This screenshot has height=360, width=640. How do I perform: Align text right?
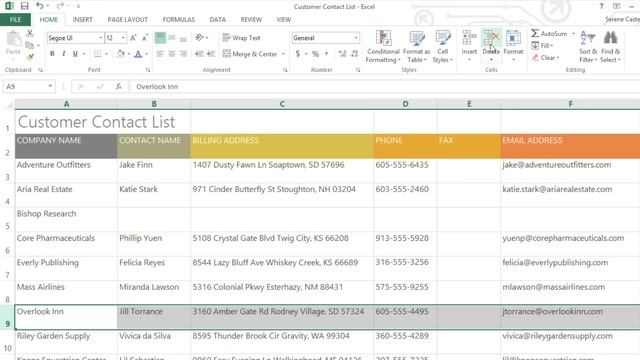[x=183, y=54]
